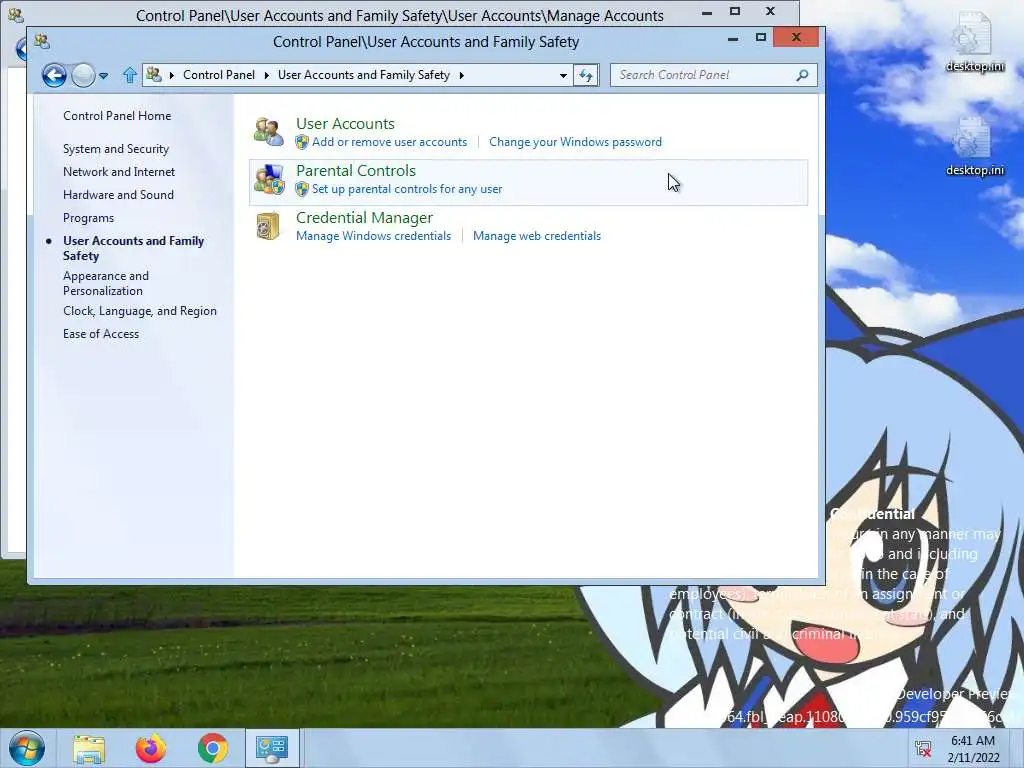The width and height of the screenshot is (1024, 768).
Task: Bring Manage Accounts window forward via its title
Action: [x=400, y=16]
